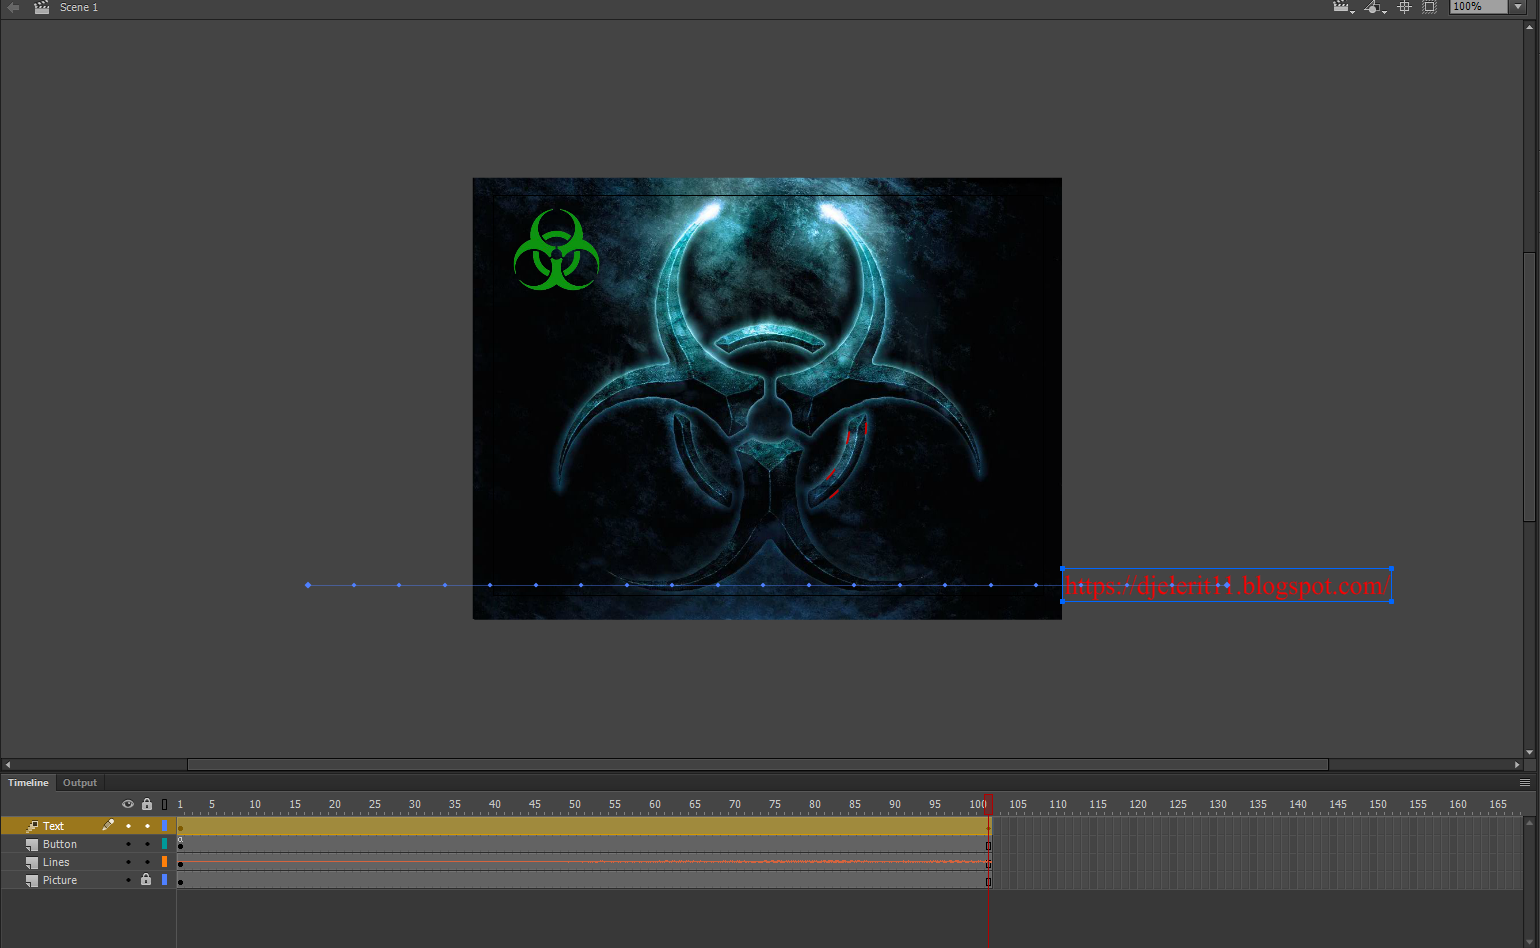Click the green biohazard symbol on stage

pyautogui.click(x=557, y=250)
